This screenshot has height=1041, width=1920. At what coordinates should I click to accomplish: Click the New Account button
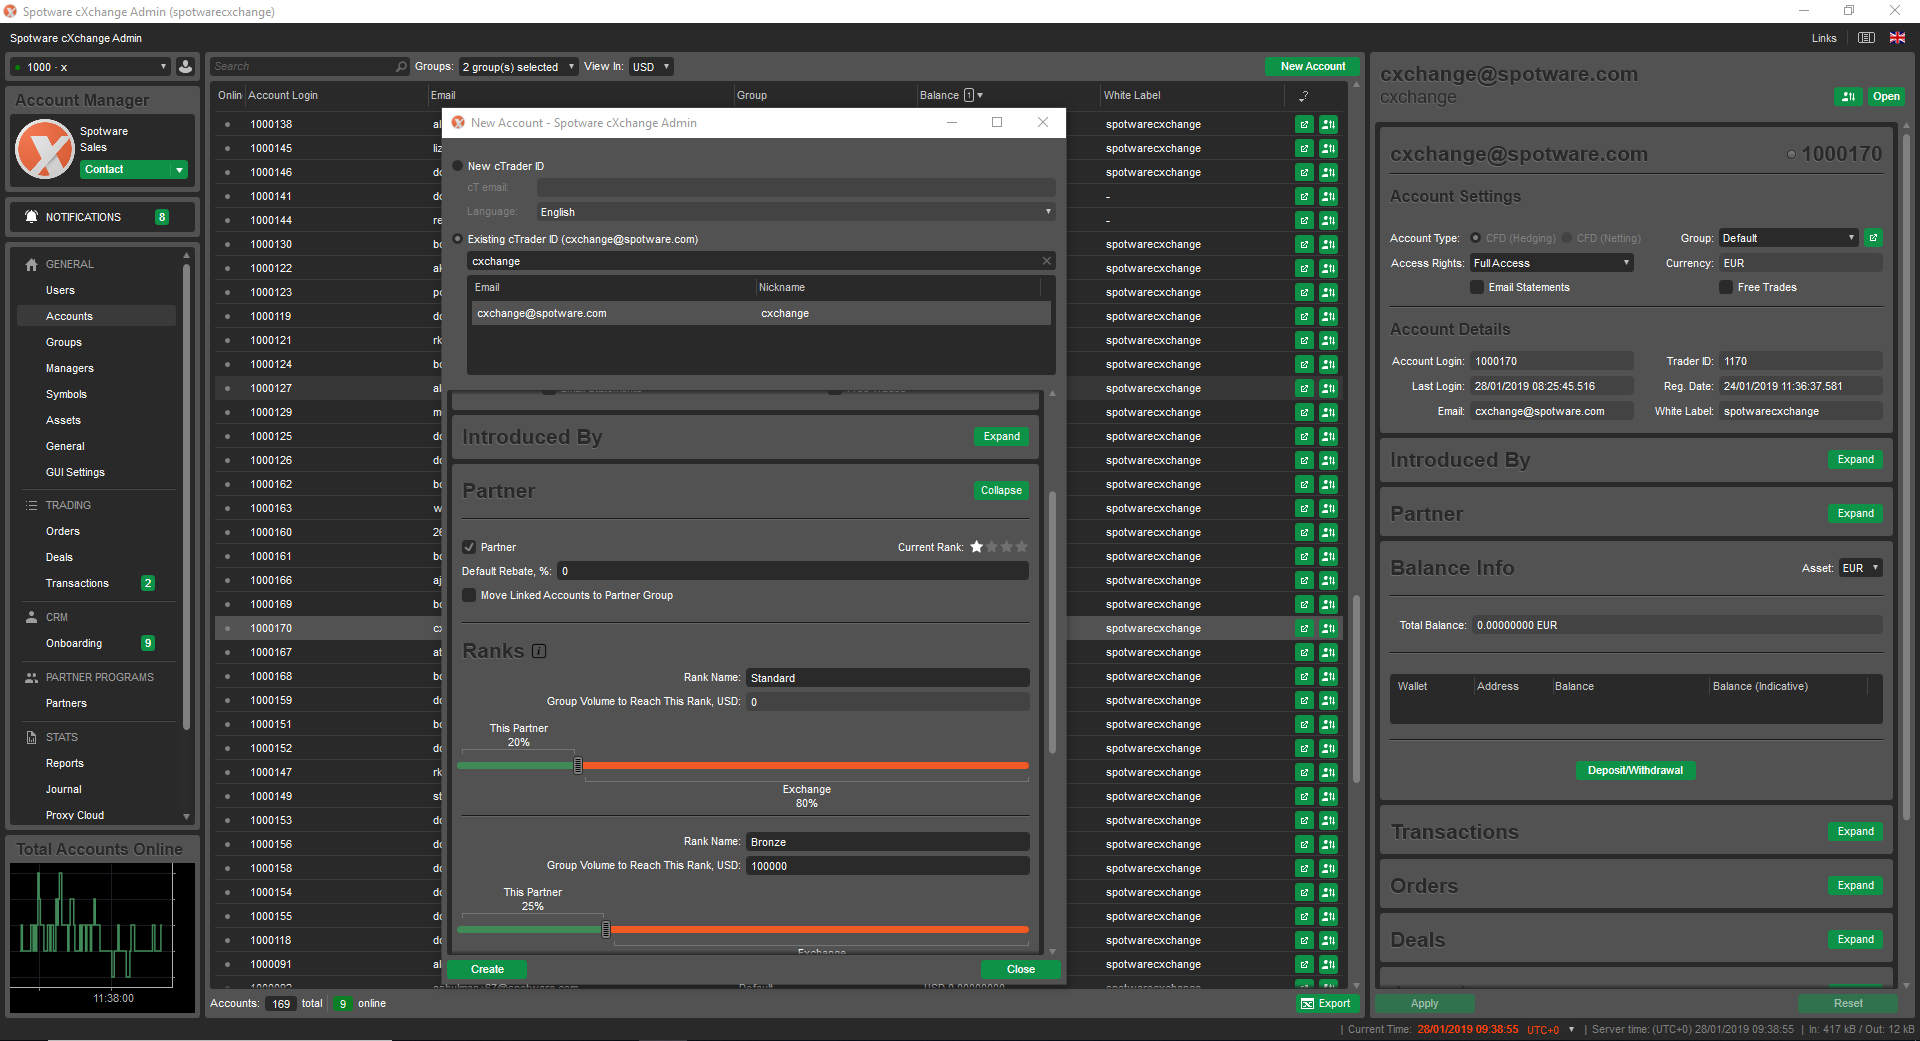coord(1313,66)
